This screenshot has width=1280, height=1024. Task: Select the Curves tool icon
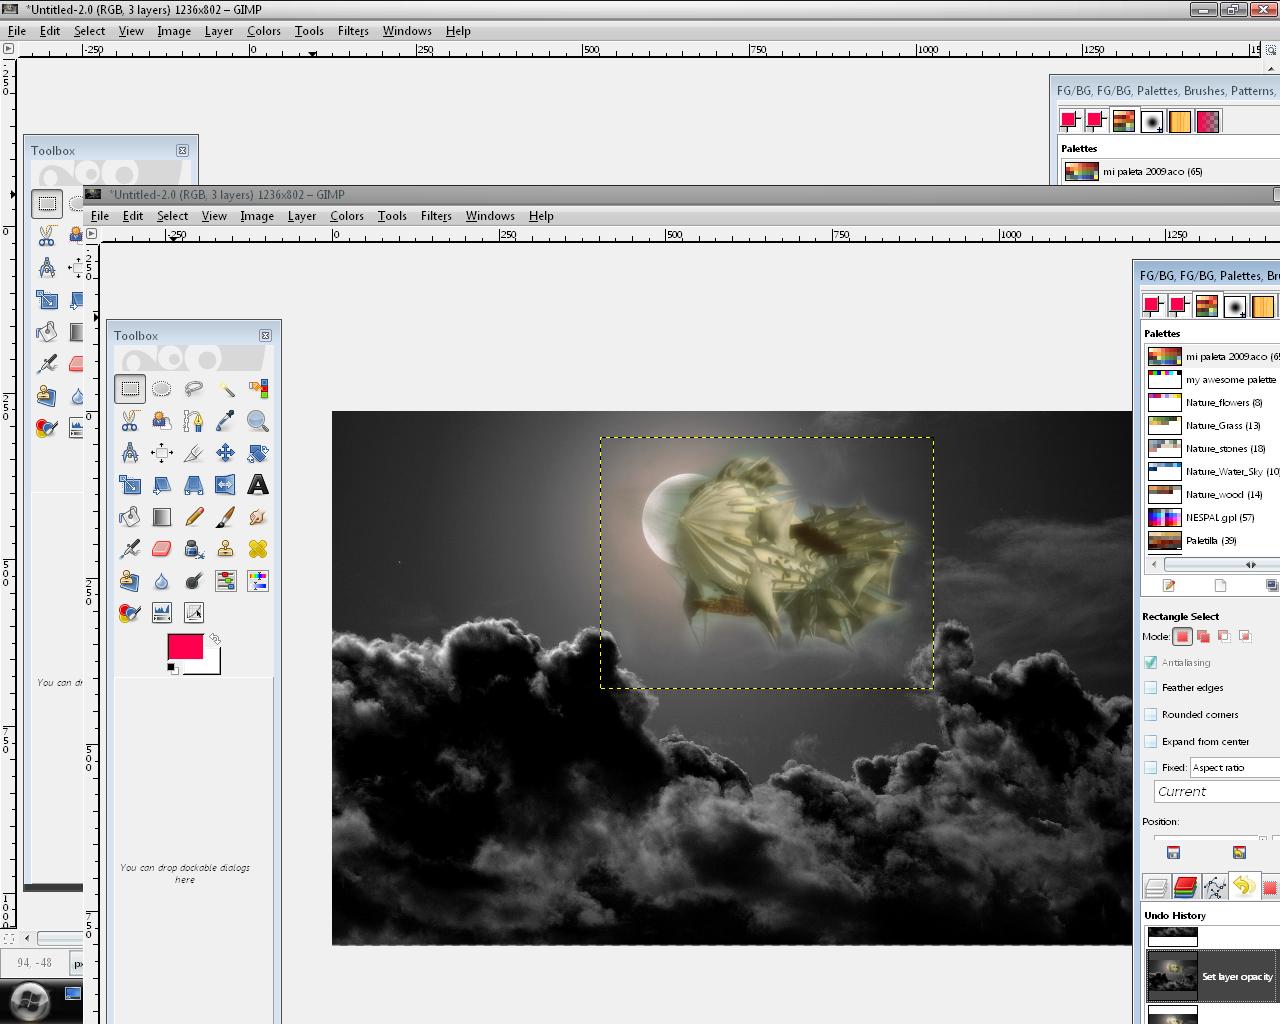[194, 613]
